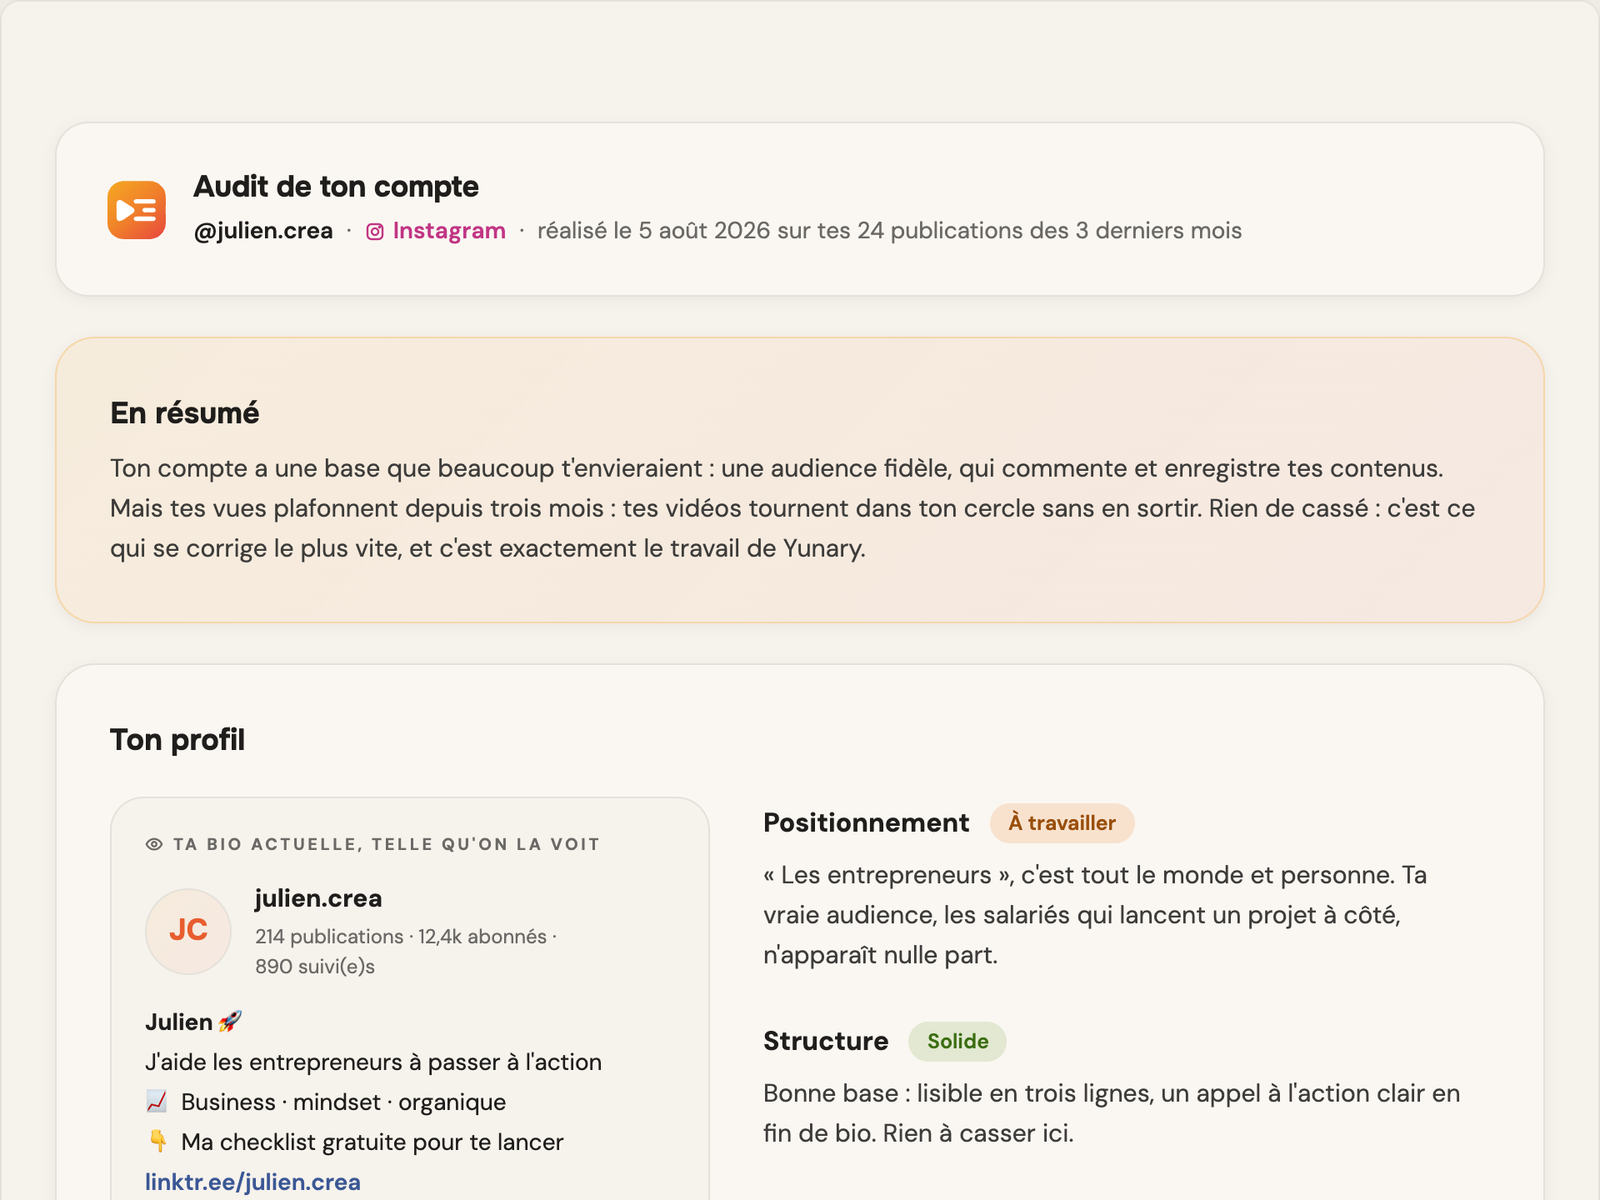Click the eye icon above the bio

pyautogui.click(x=154, y=844)
